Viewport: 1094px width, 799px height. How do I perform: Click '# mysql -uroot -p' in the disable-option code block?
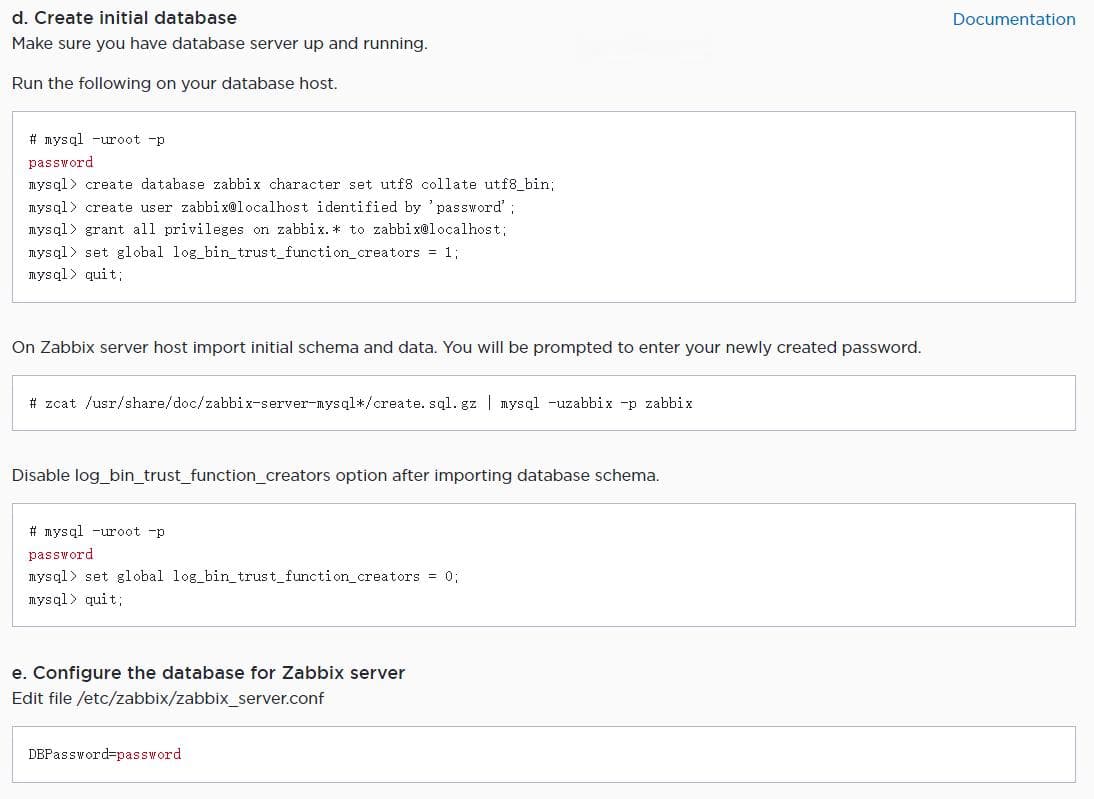coord(97,532)
